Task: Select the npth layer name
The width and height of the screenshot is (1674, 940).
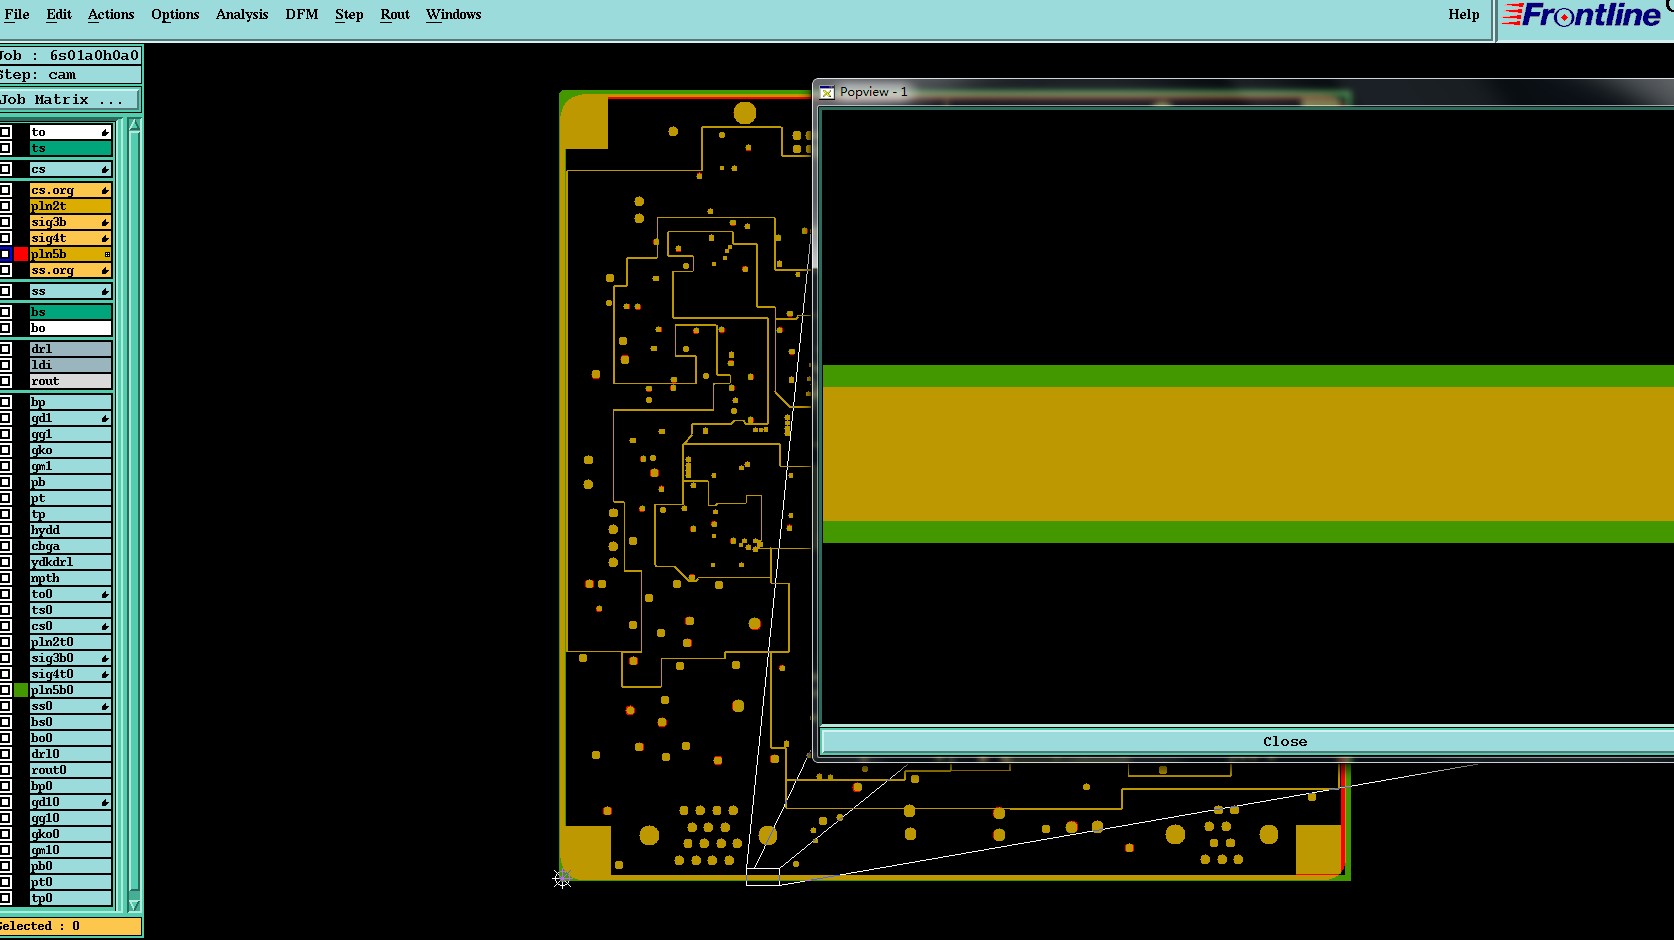Action: 70,578
